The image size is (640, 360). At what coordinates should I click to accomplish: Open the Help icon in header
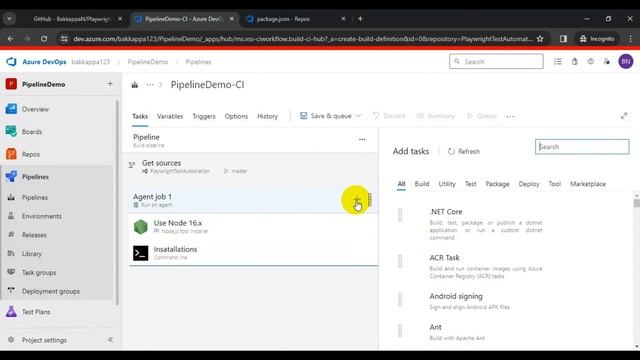pyautogui.click(x=591, y=62)
